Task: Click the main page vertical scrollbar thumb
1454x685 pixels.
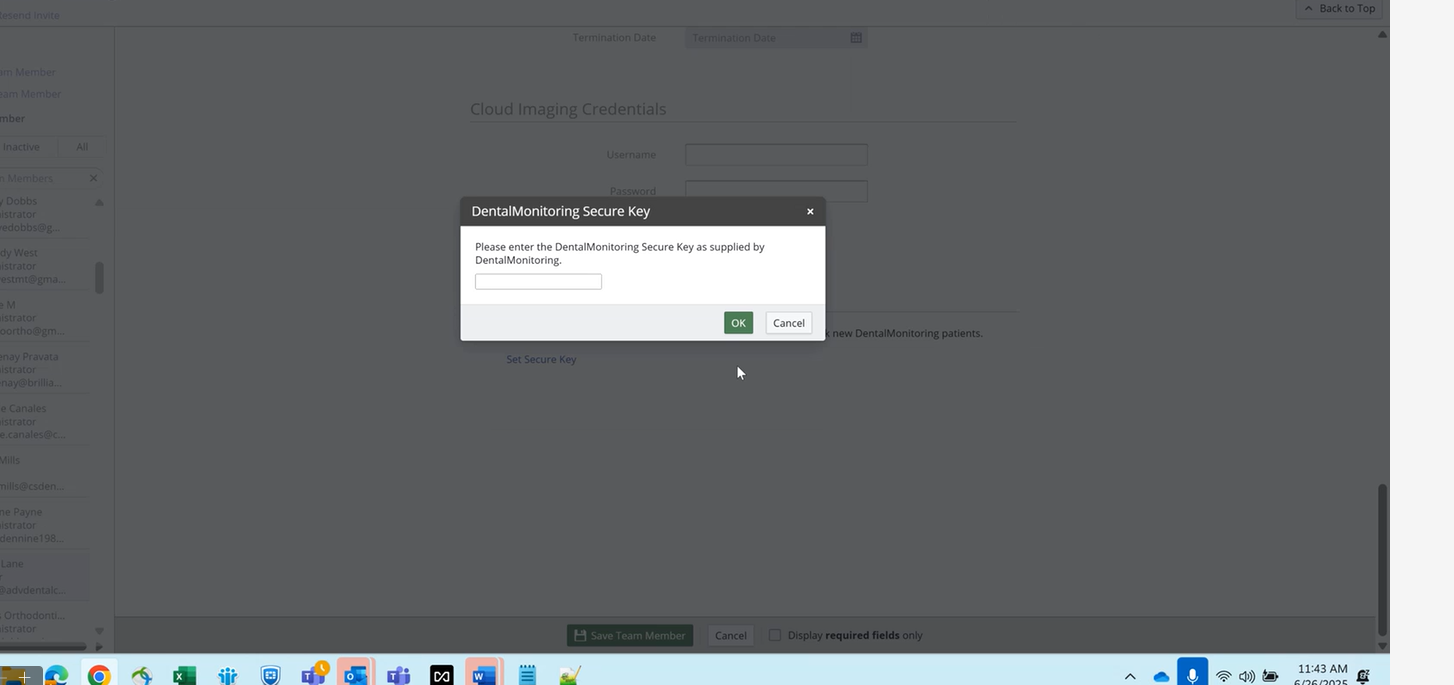Action: coord(1383,558)
